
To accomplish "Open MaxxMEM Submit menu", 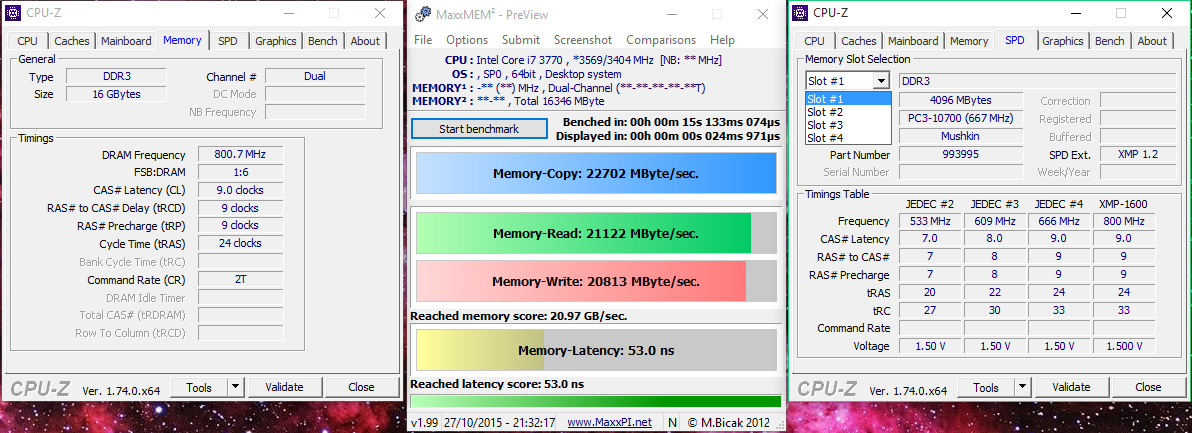I will pyautogui.click(x=521, y=40).
